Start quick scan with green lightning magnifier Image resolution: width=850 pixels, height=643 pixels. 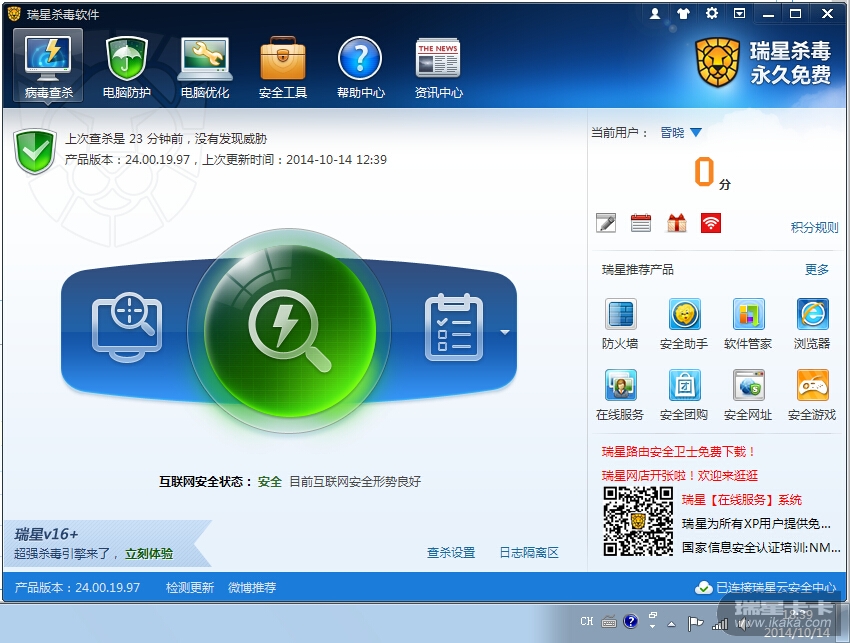(289, 331)
